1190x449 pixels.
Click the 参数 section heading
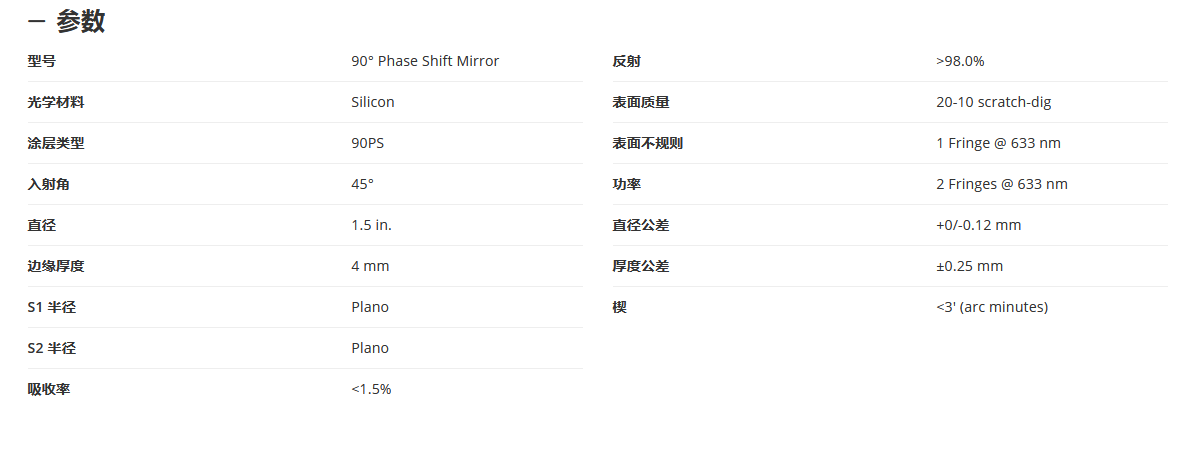point(80,22)
